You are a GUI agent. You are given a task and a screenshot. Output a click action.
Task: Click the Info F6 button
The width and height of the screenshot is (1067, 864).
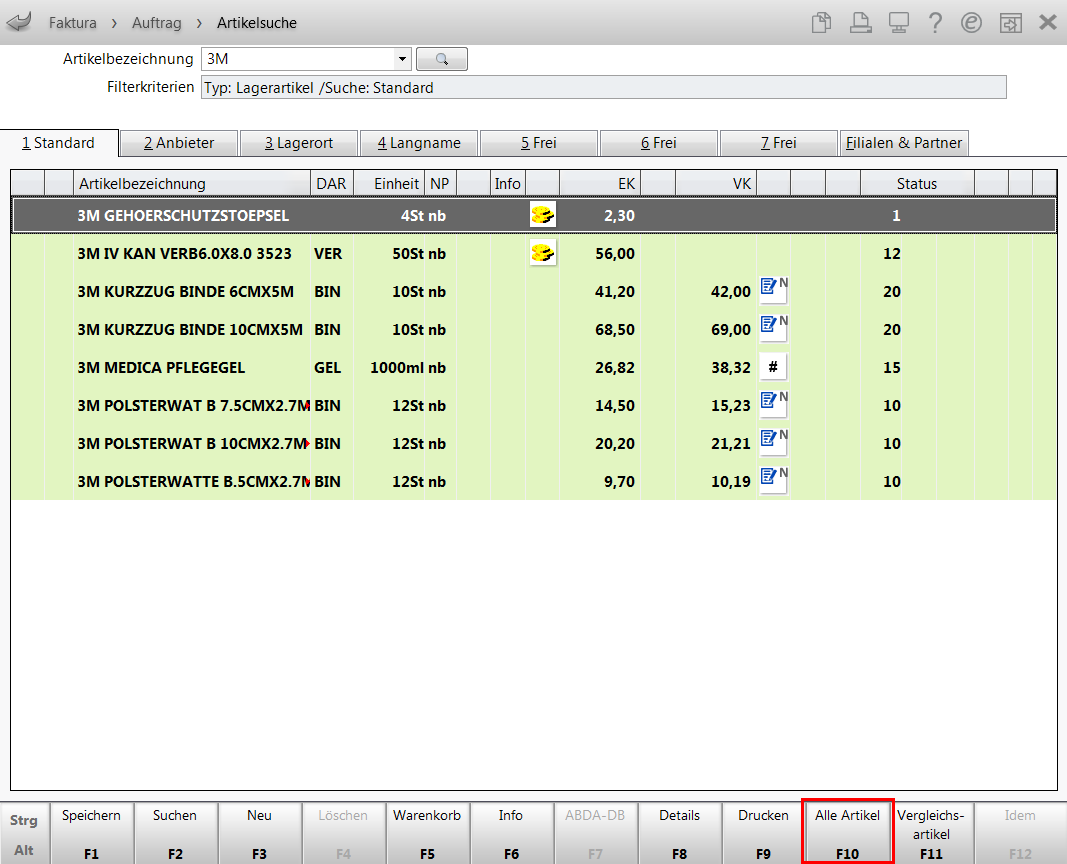pos(511,834)
